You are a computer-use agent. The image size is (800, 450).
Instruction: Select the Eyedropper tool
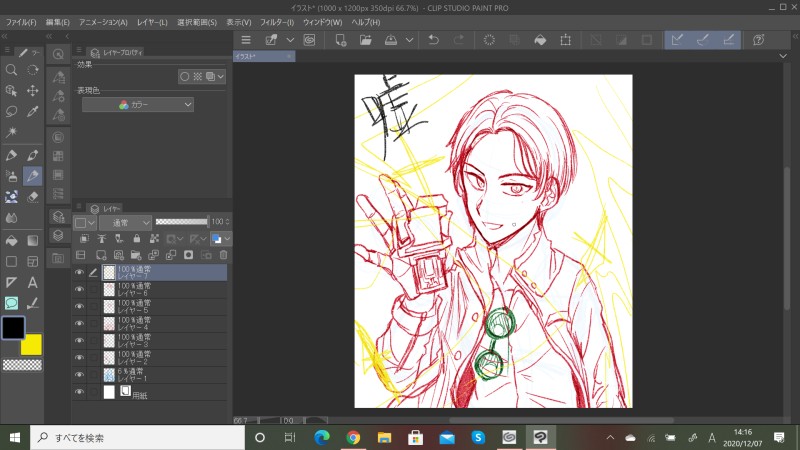click(33, 112)
